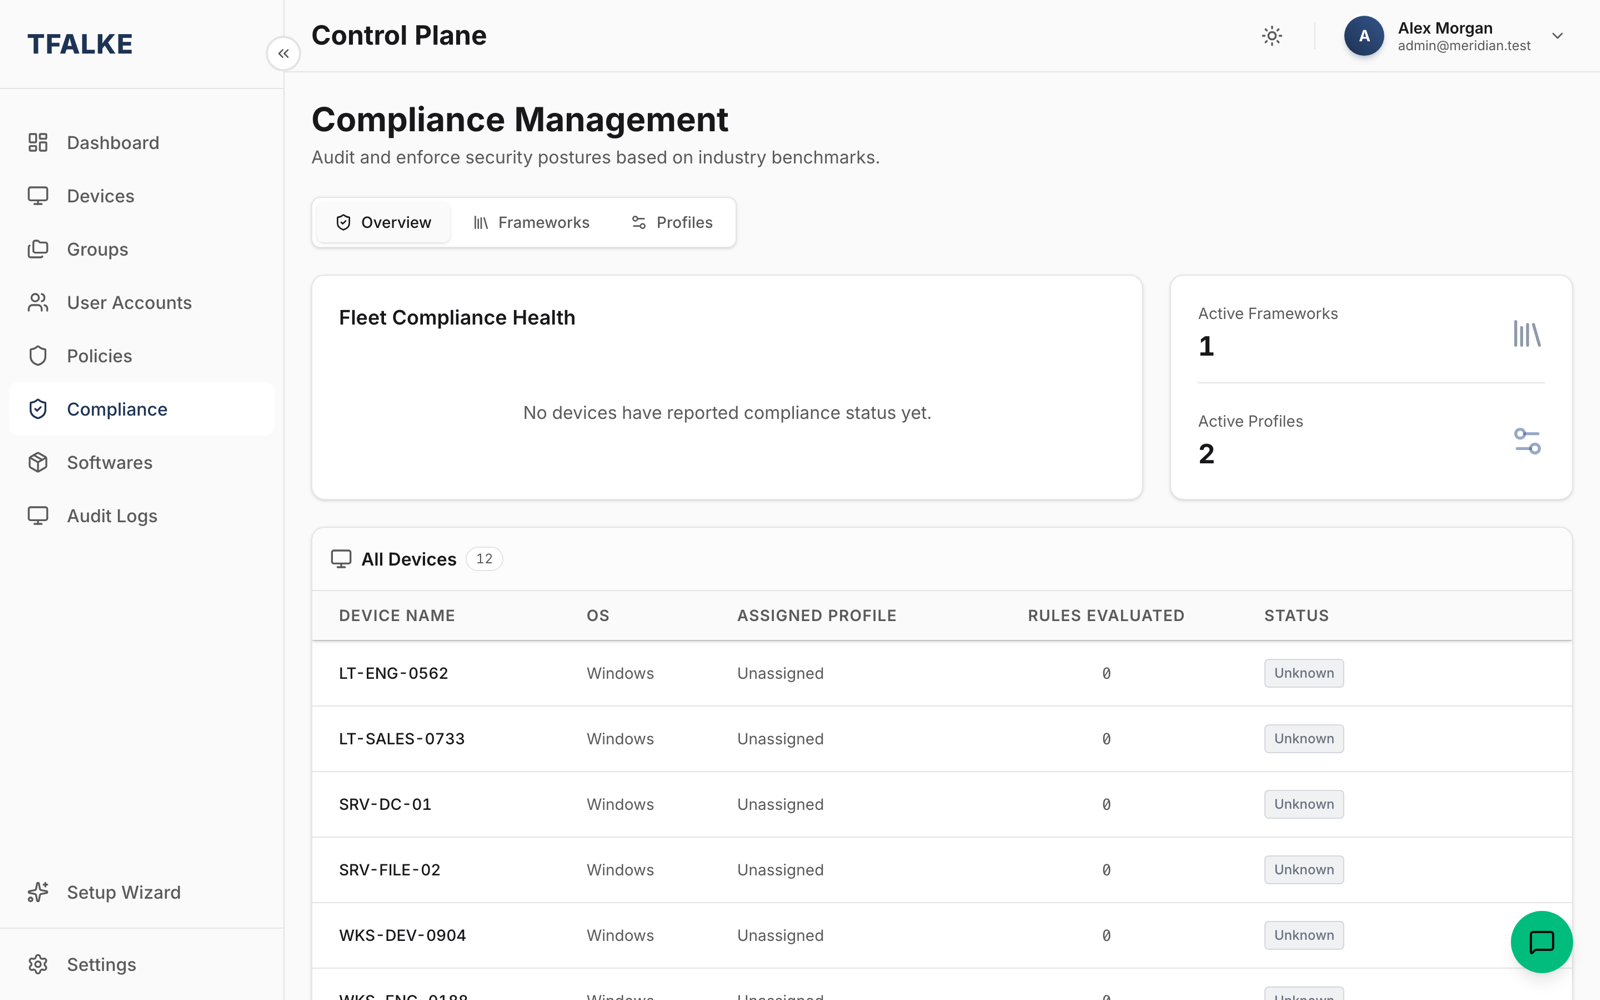Click Unknown status badge for LT-ENG-0562
Image resolution: width=1600 pixels, height=1000 pixels.
click(1304, 673)
